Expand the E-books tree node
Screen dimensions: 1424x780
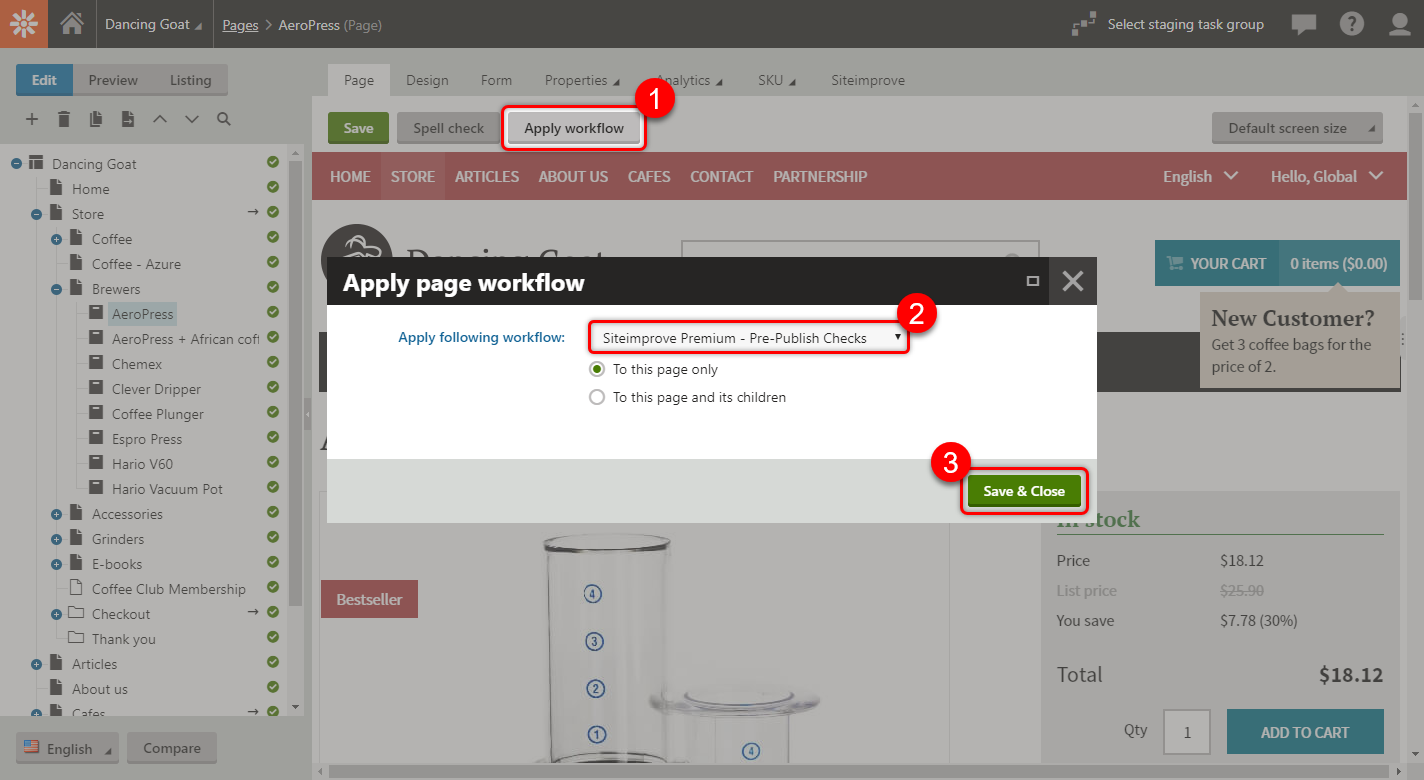coord(56,564)
